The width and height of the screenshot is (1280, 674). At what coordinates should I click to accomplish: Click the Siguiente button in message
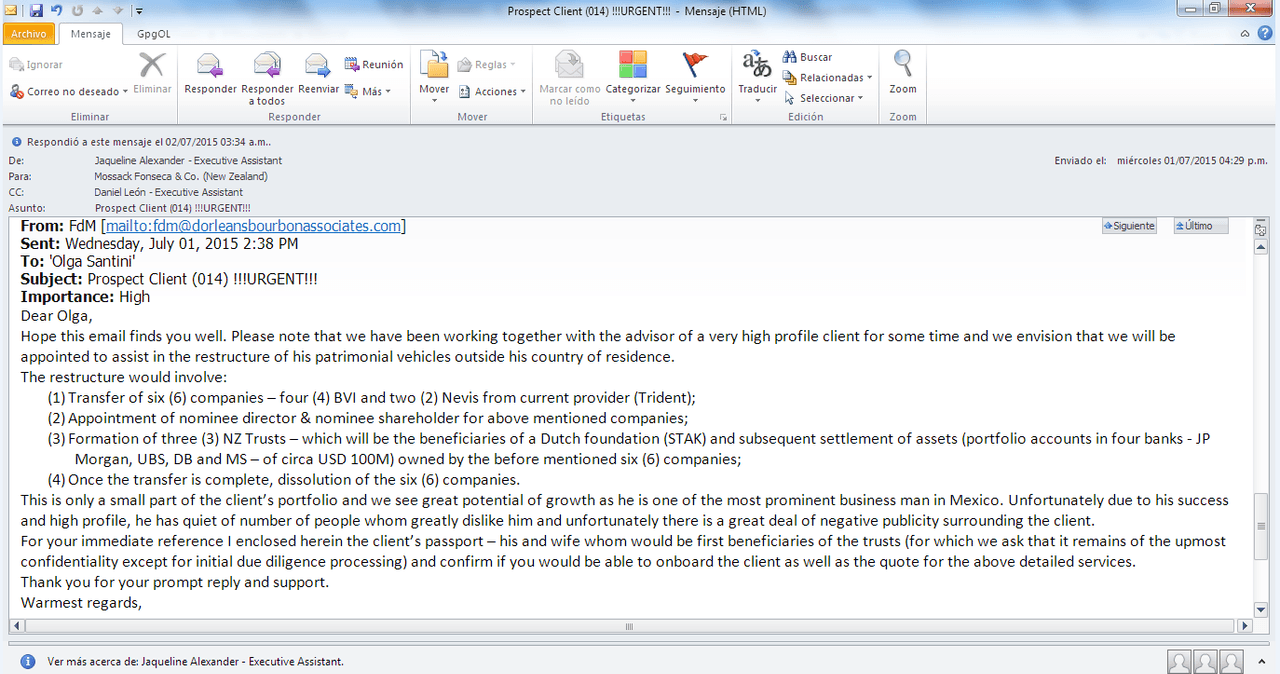(1129, 226)
